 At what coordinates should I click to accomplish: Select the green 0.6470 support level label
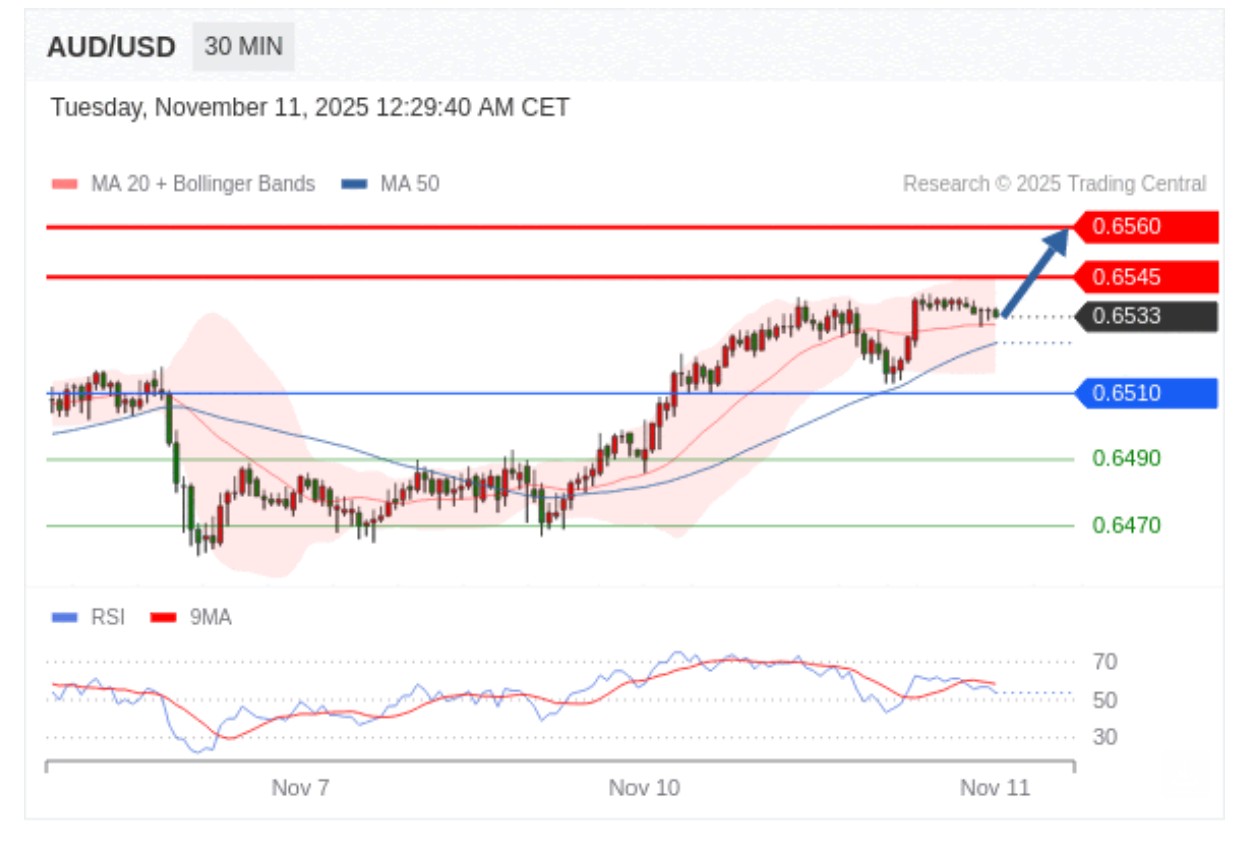click(x=1126, y=525)
